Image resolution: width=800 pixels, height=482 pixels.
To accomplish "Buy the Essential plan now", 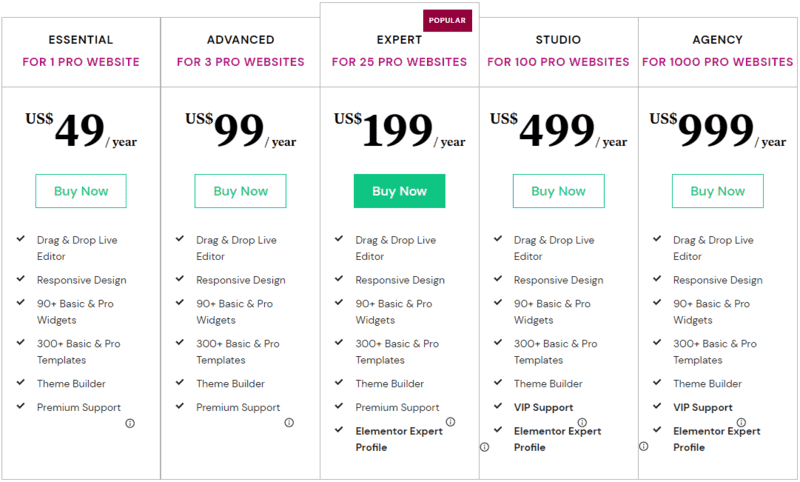I will [81, 191].
